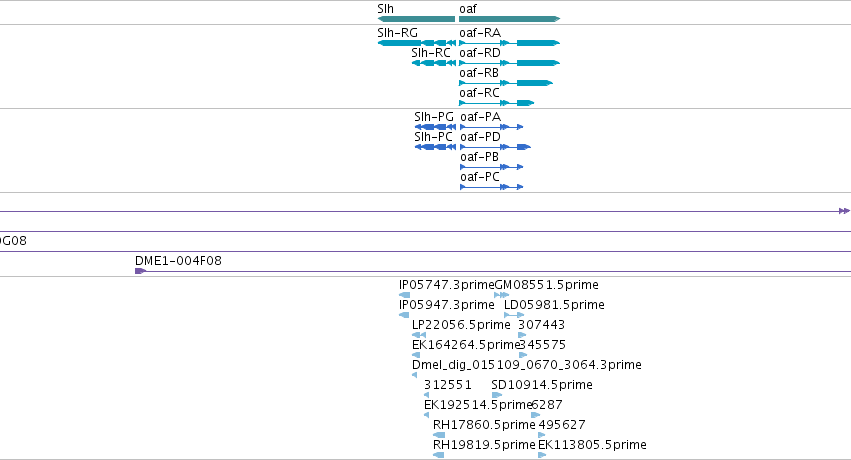This screenshot has height=460, width=851.
Task: Select the oaf-RC transcript glyph
Action: [497, 103]
